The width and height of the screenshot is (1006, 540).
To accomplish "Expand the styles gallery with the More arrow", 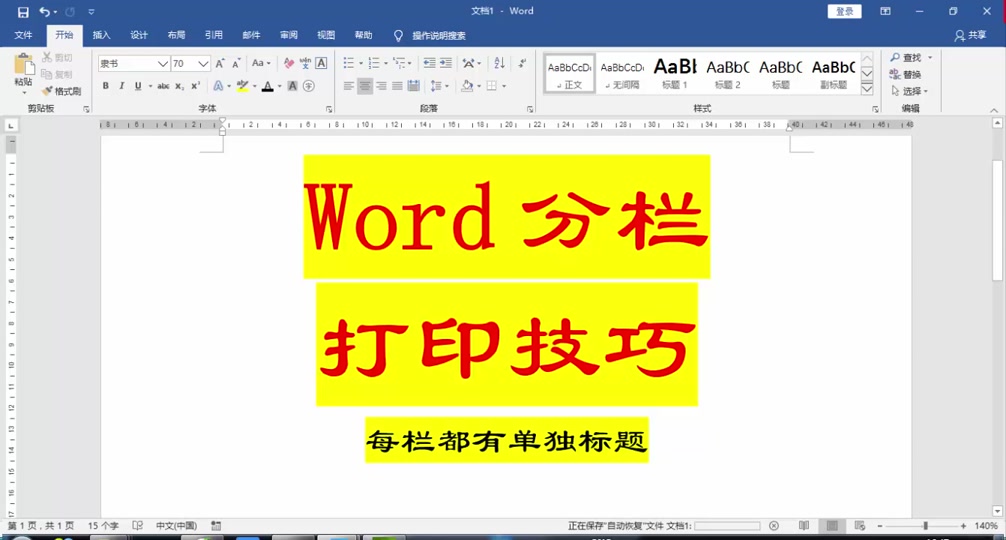I will 866,89.
